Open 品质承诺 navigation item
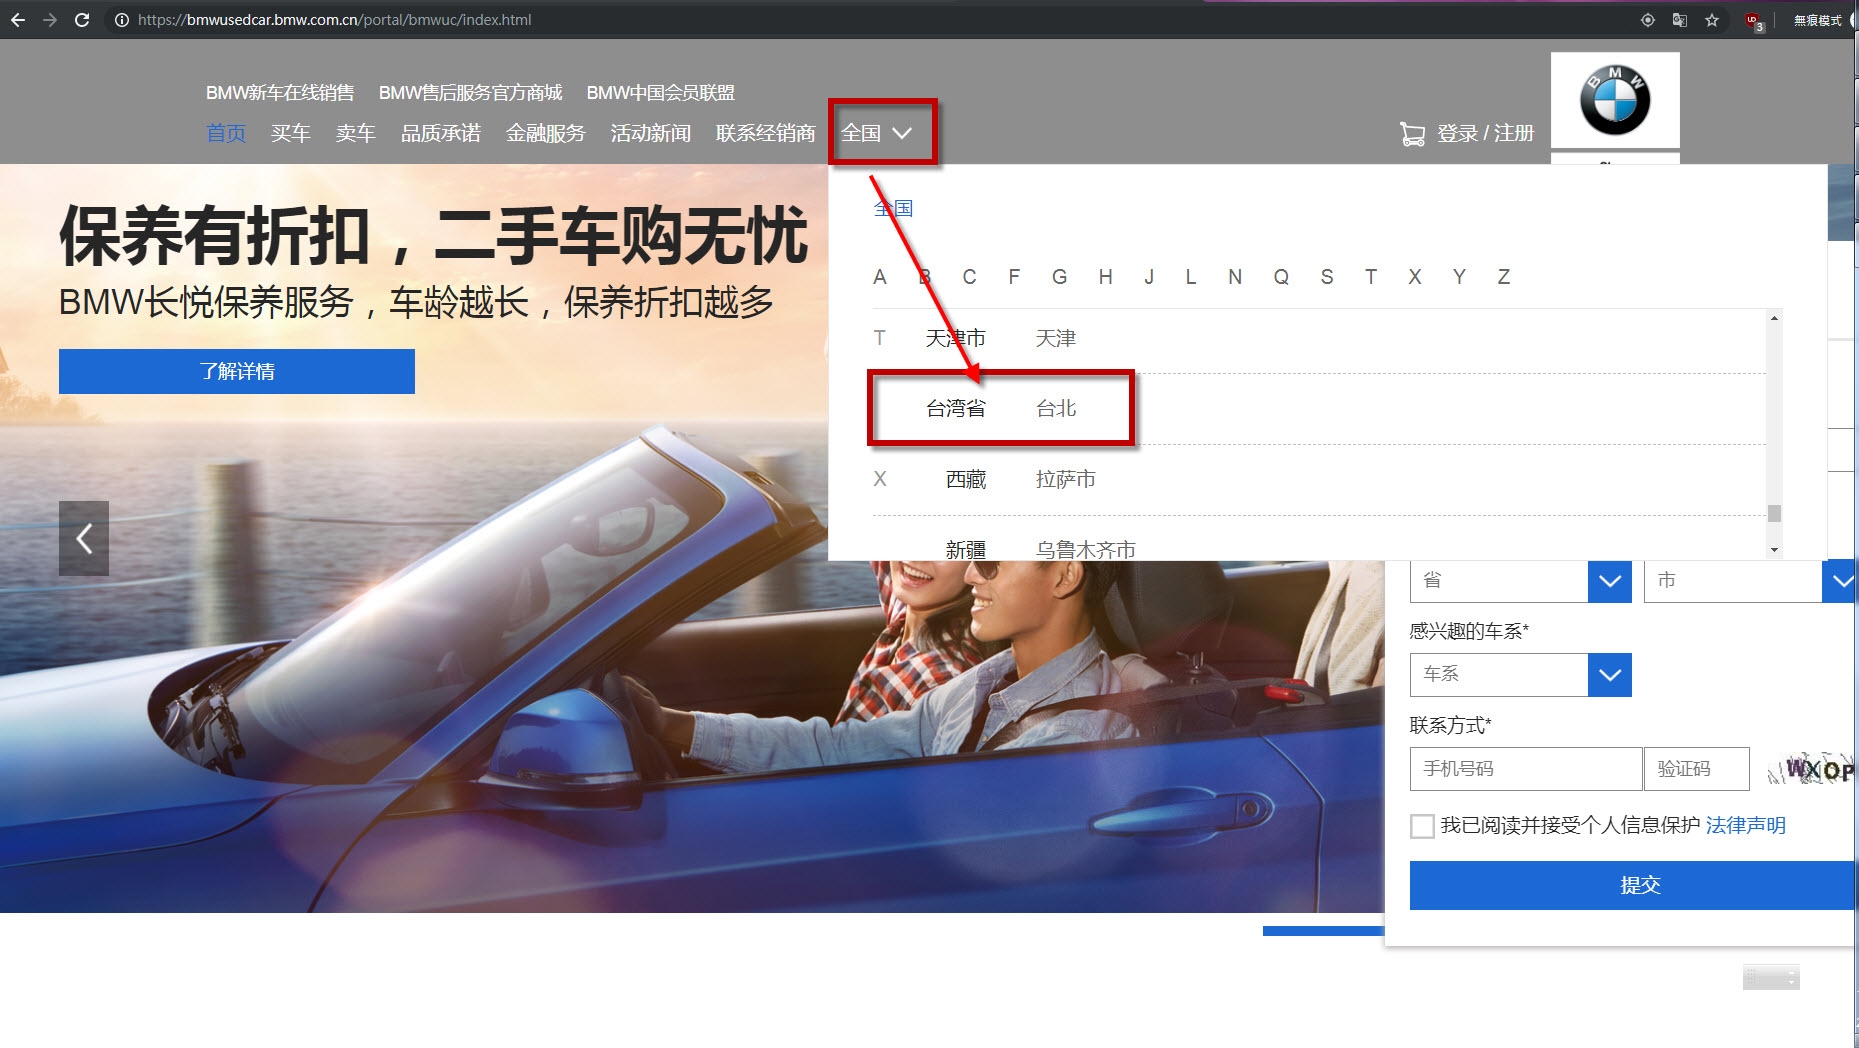 [x=441, y=133]
